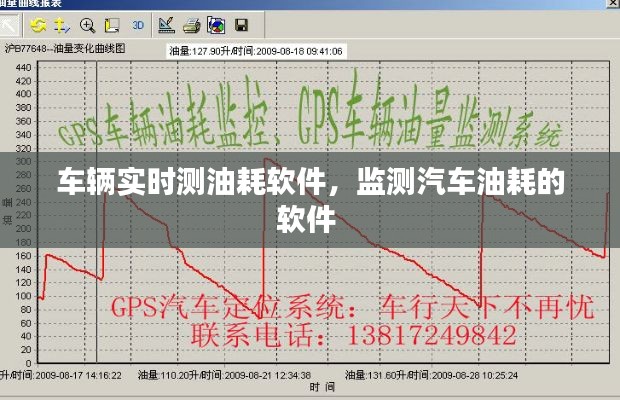Click the 100 value on the Y axis
Viewport: 620px width, 400px height.
click(23, 296)
